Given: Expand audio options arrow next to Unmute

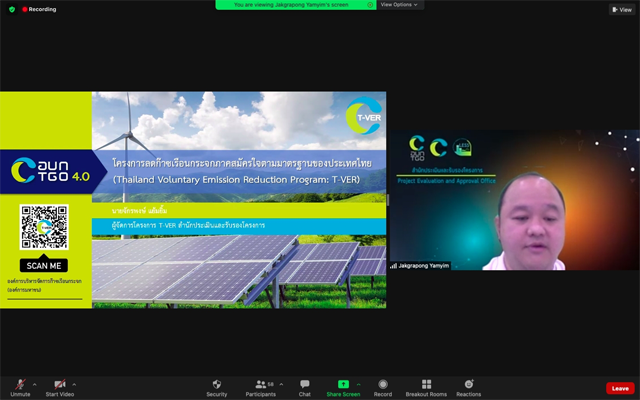Looking at the screenshot, I should pyautogui.click(x=34, y=384).
